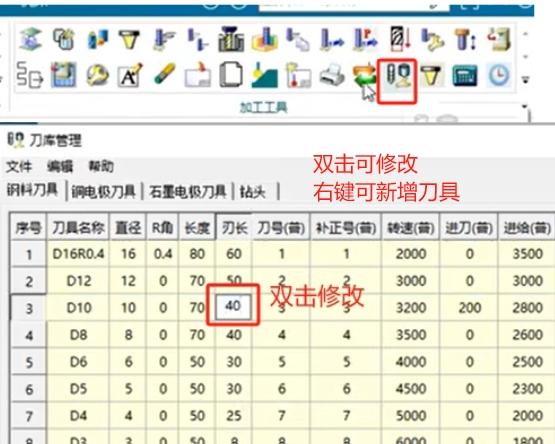Click the orange-green swap arrows icon

[x=365, y=75]
